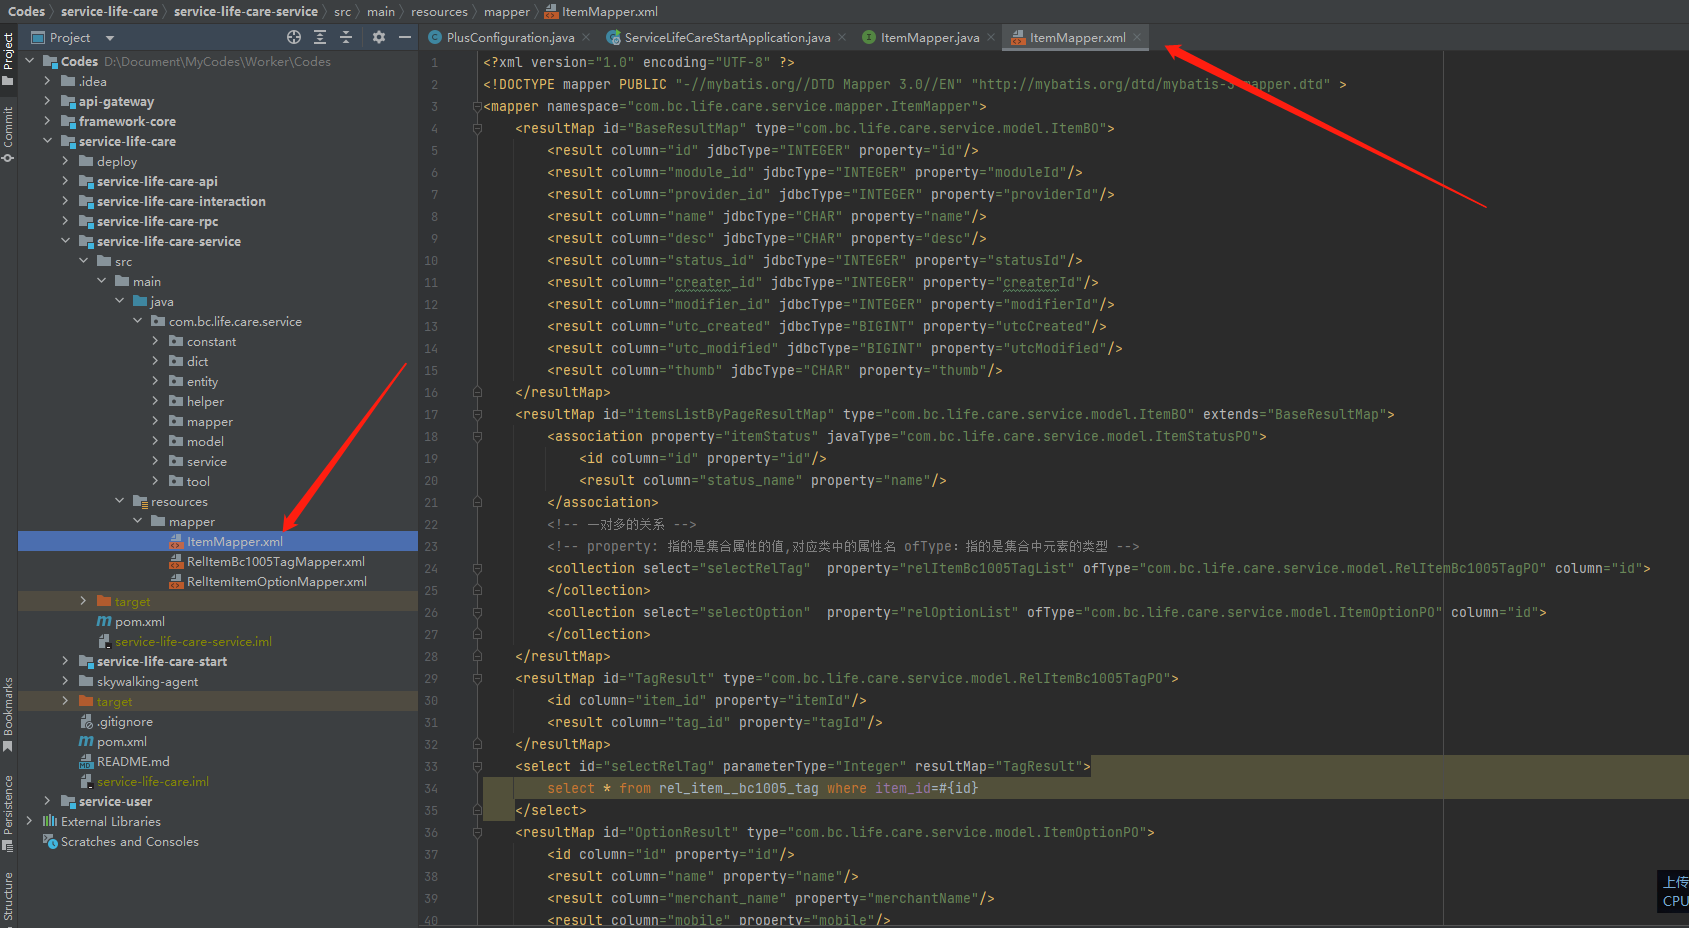The image size is (1689, 928).
Task: Select the helper package
Action: 205,401
